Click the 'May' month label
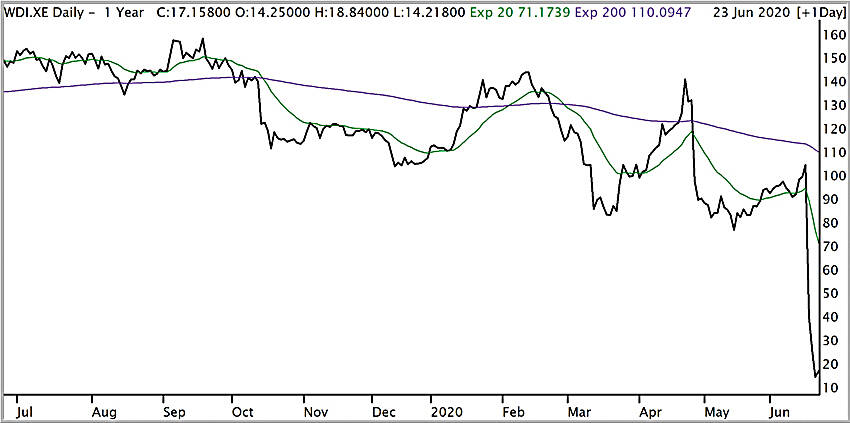The height and width of the screenshot is (423, 850). pyautogui.click(x=718, y=412)
